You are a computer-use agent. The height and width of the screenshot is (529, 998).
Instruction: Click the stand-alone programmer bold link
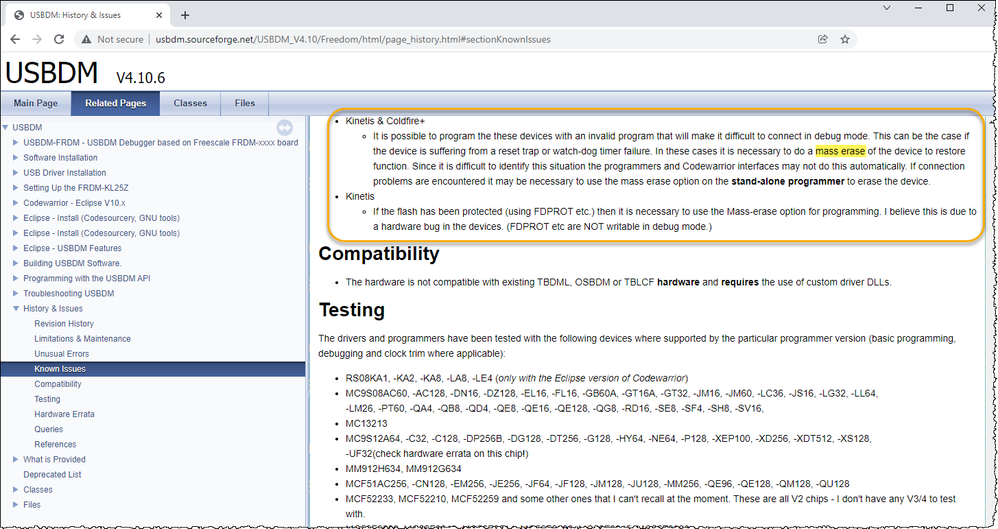point(788,181)
